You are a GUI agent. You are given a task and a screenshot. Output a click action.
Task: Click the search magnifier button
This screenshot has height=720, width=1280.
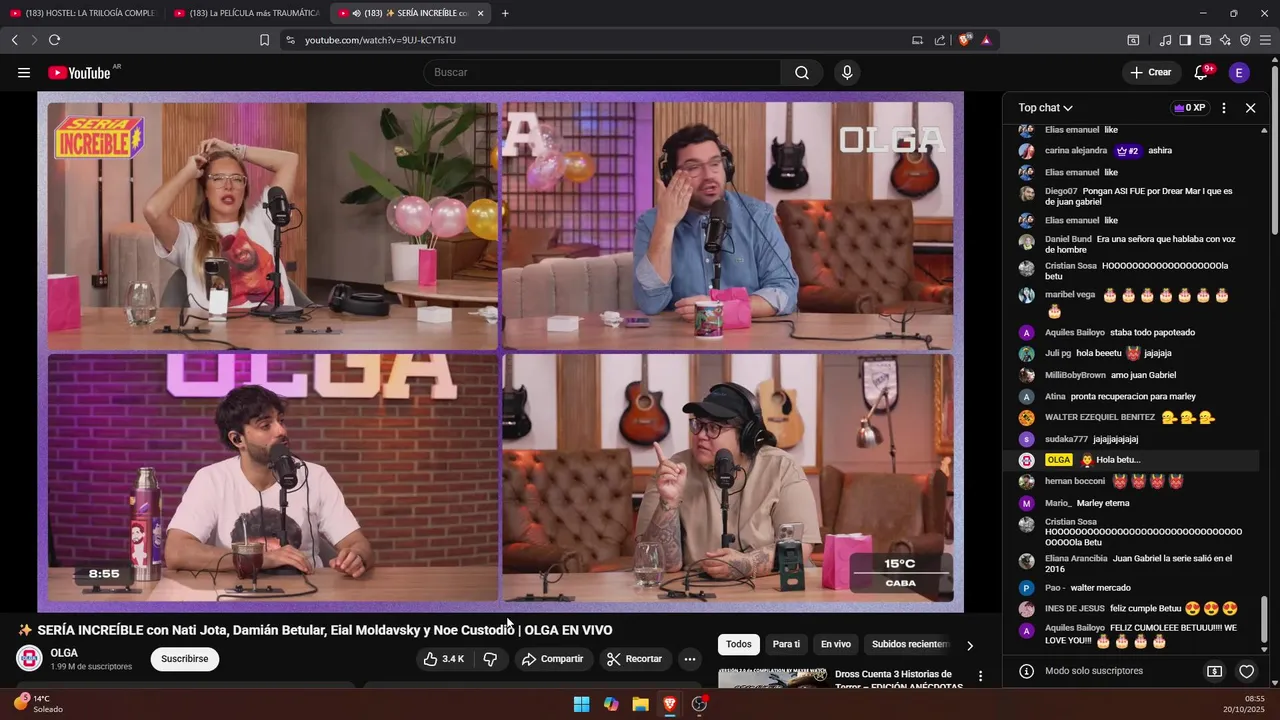[802, 72]
